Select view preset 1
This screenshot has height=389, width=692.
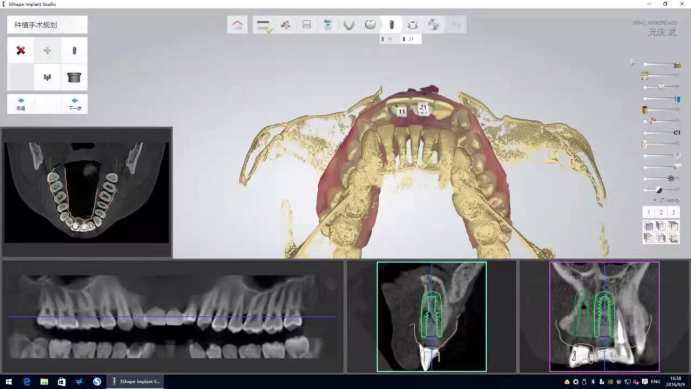648,212
